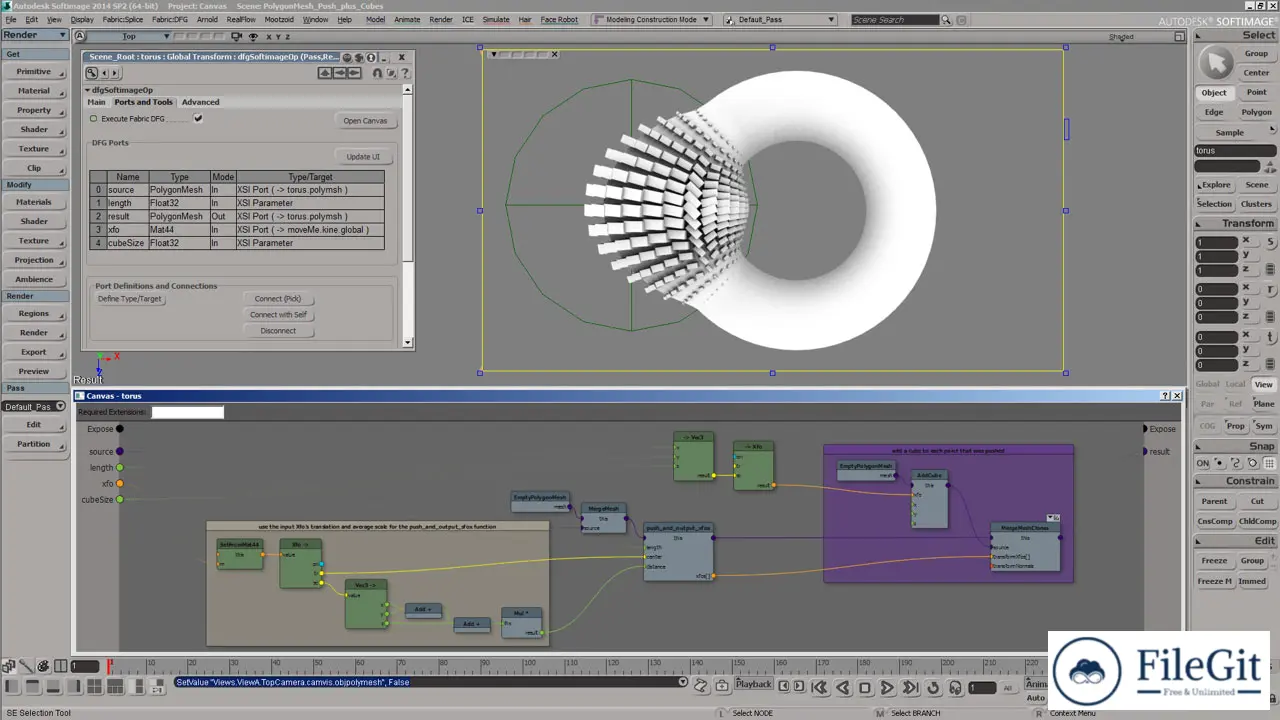Click the viewport A letter icon
The image size is (1280, 720).
(x=81, y=37)
